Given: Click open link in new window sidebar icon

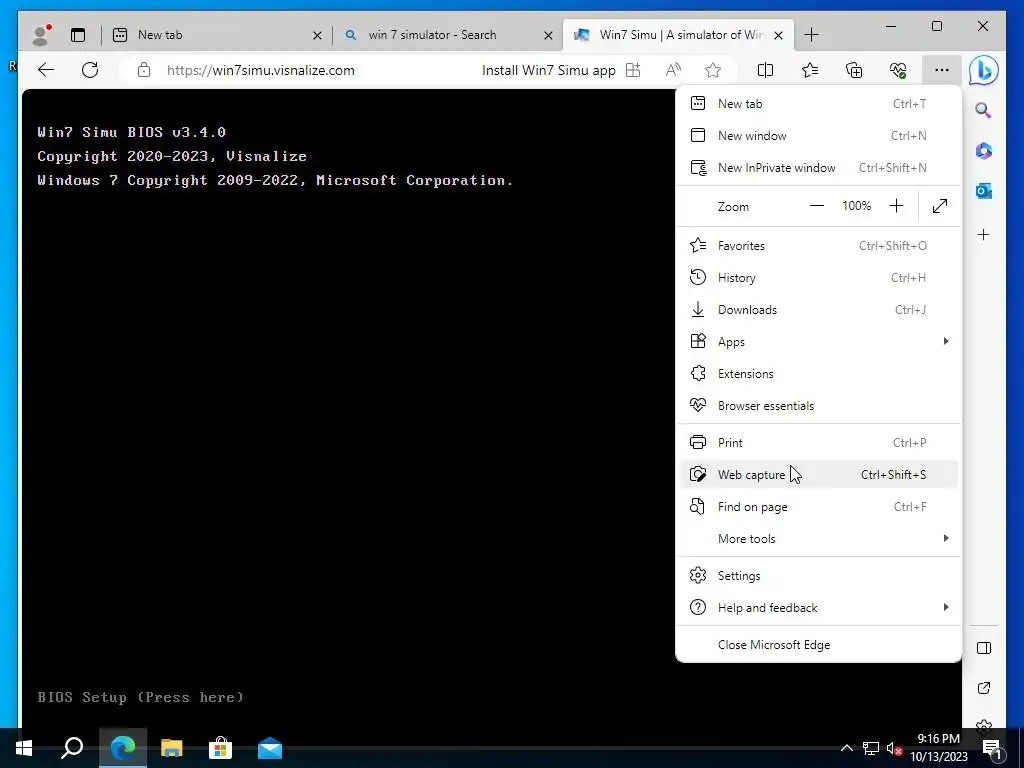Looking at the screenshot, I should click(x=984, y=688).
